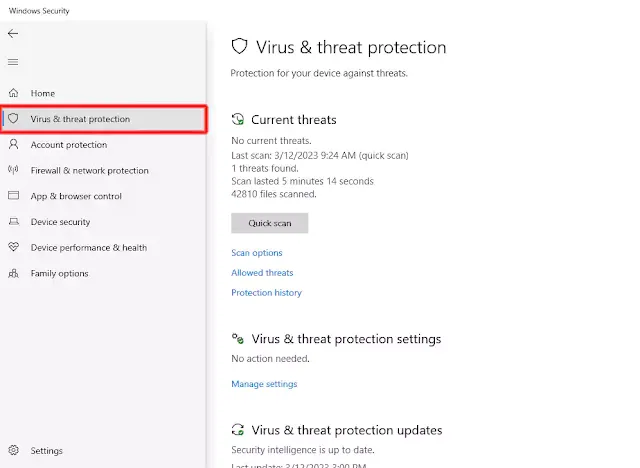The width and height of the screenshot is (640, 468).
Task: Click 'Scan lasted 5 minutes 14 seconds'
Action: [x=302, y=181]
